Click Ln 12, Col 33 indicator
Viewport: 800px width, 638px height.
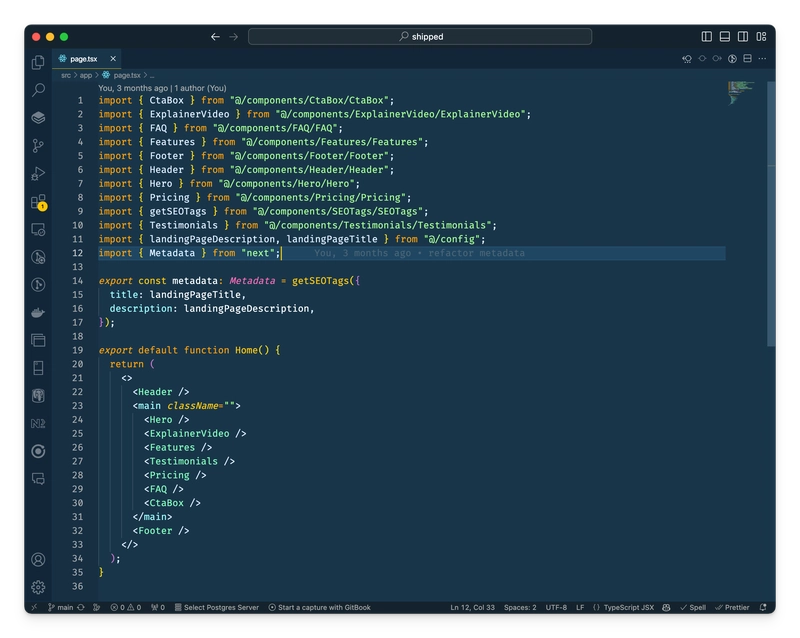[472, 607]
